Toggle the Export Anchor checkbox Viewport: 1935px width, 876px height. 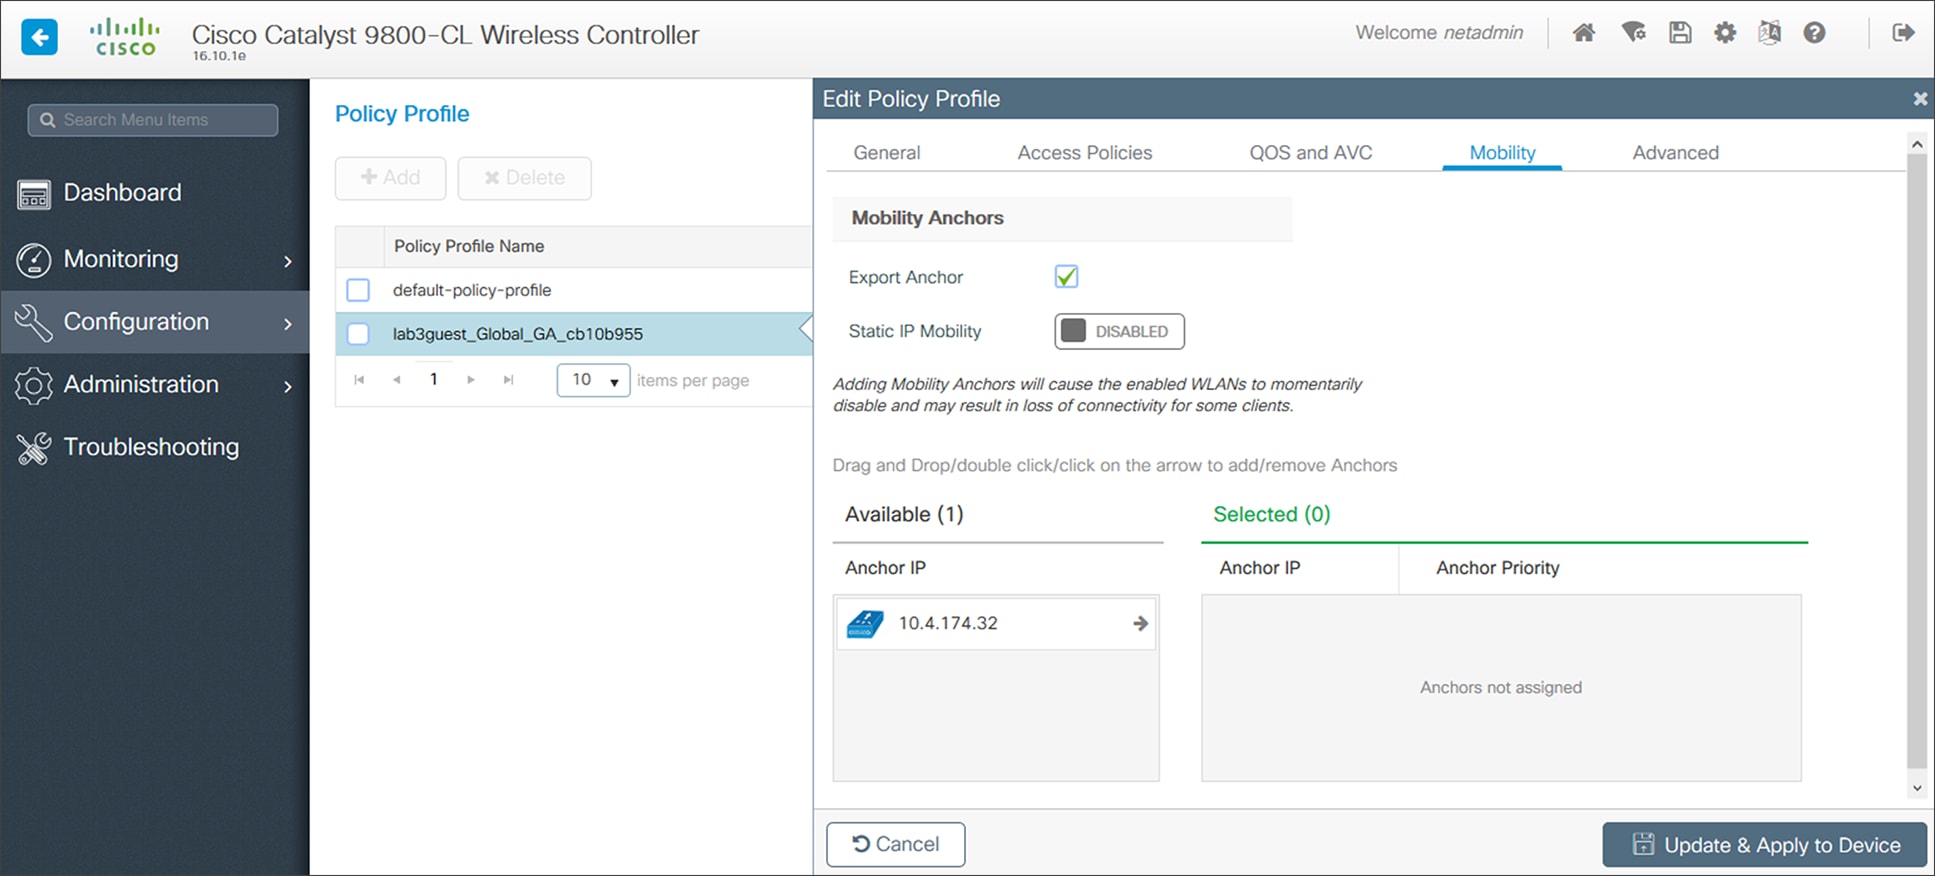[x=1066, y=277]
